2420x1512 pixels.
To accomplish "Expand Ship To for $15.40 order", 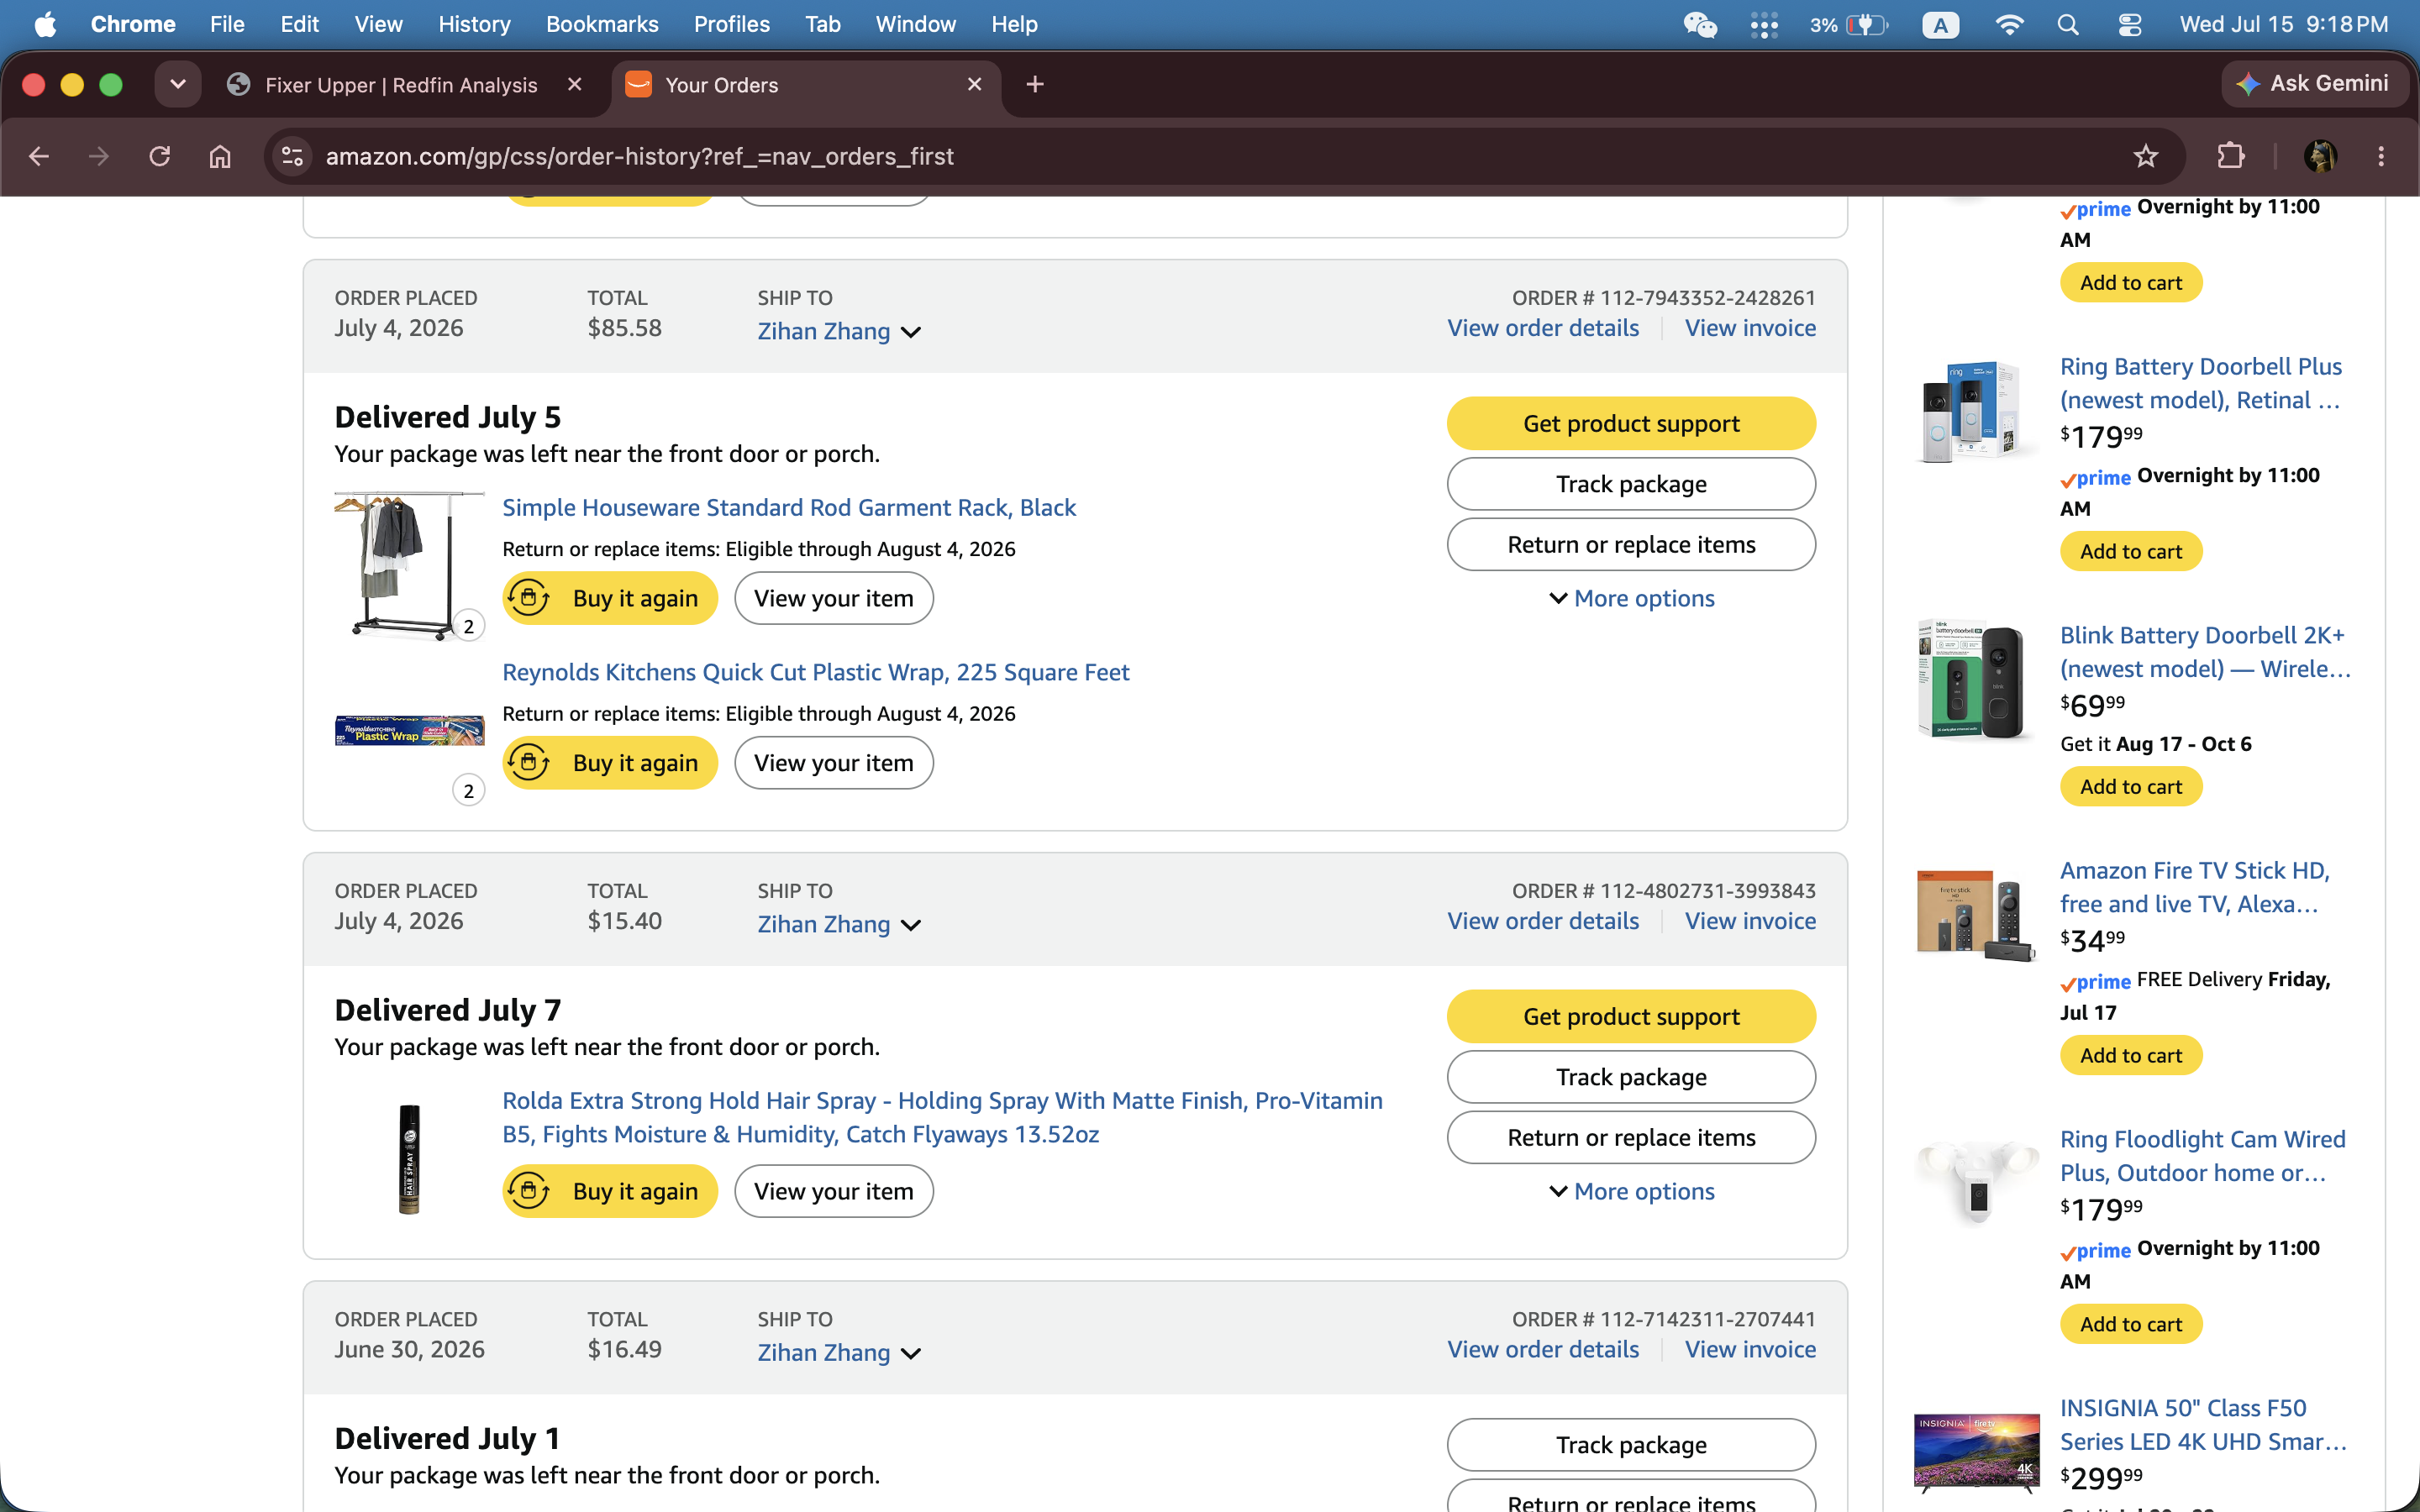I will [x=838, y=924].
